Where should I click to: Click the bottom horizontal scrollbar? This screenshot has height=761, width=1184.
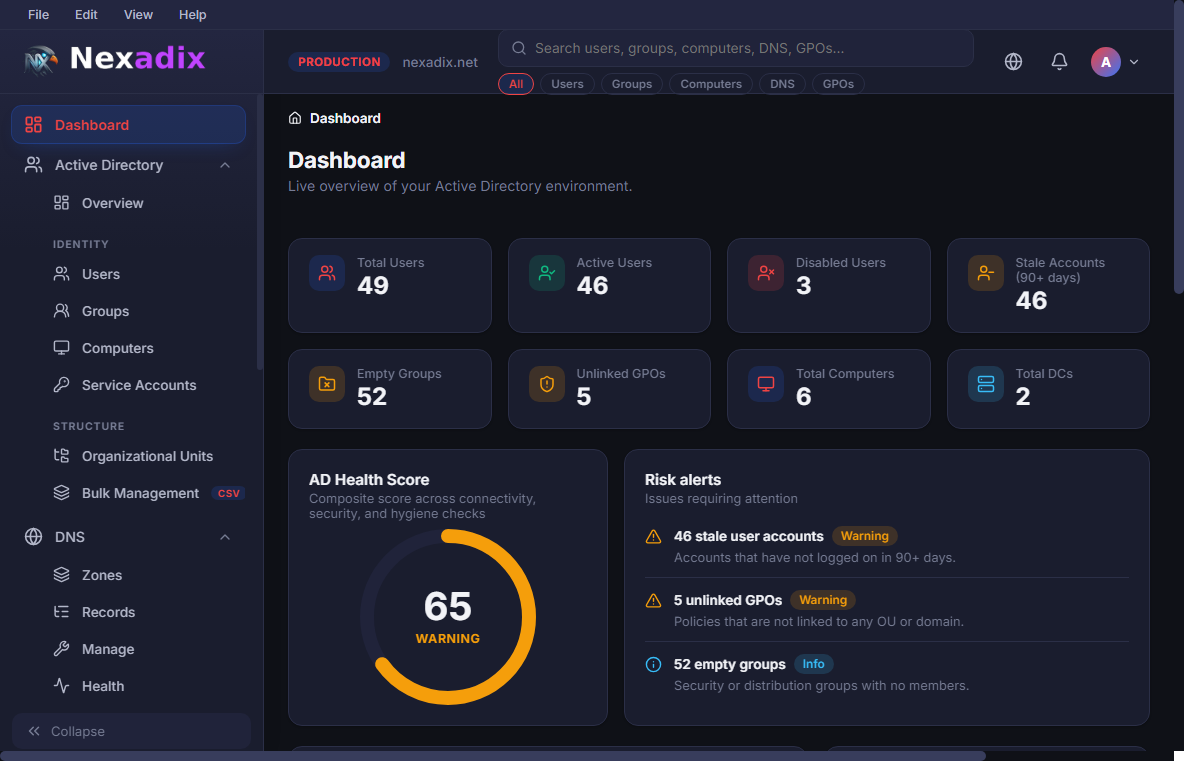click(493, 756)
